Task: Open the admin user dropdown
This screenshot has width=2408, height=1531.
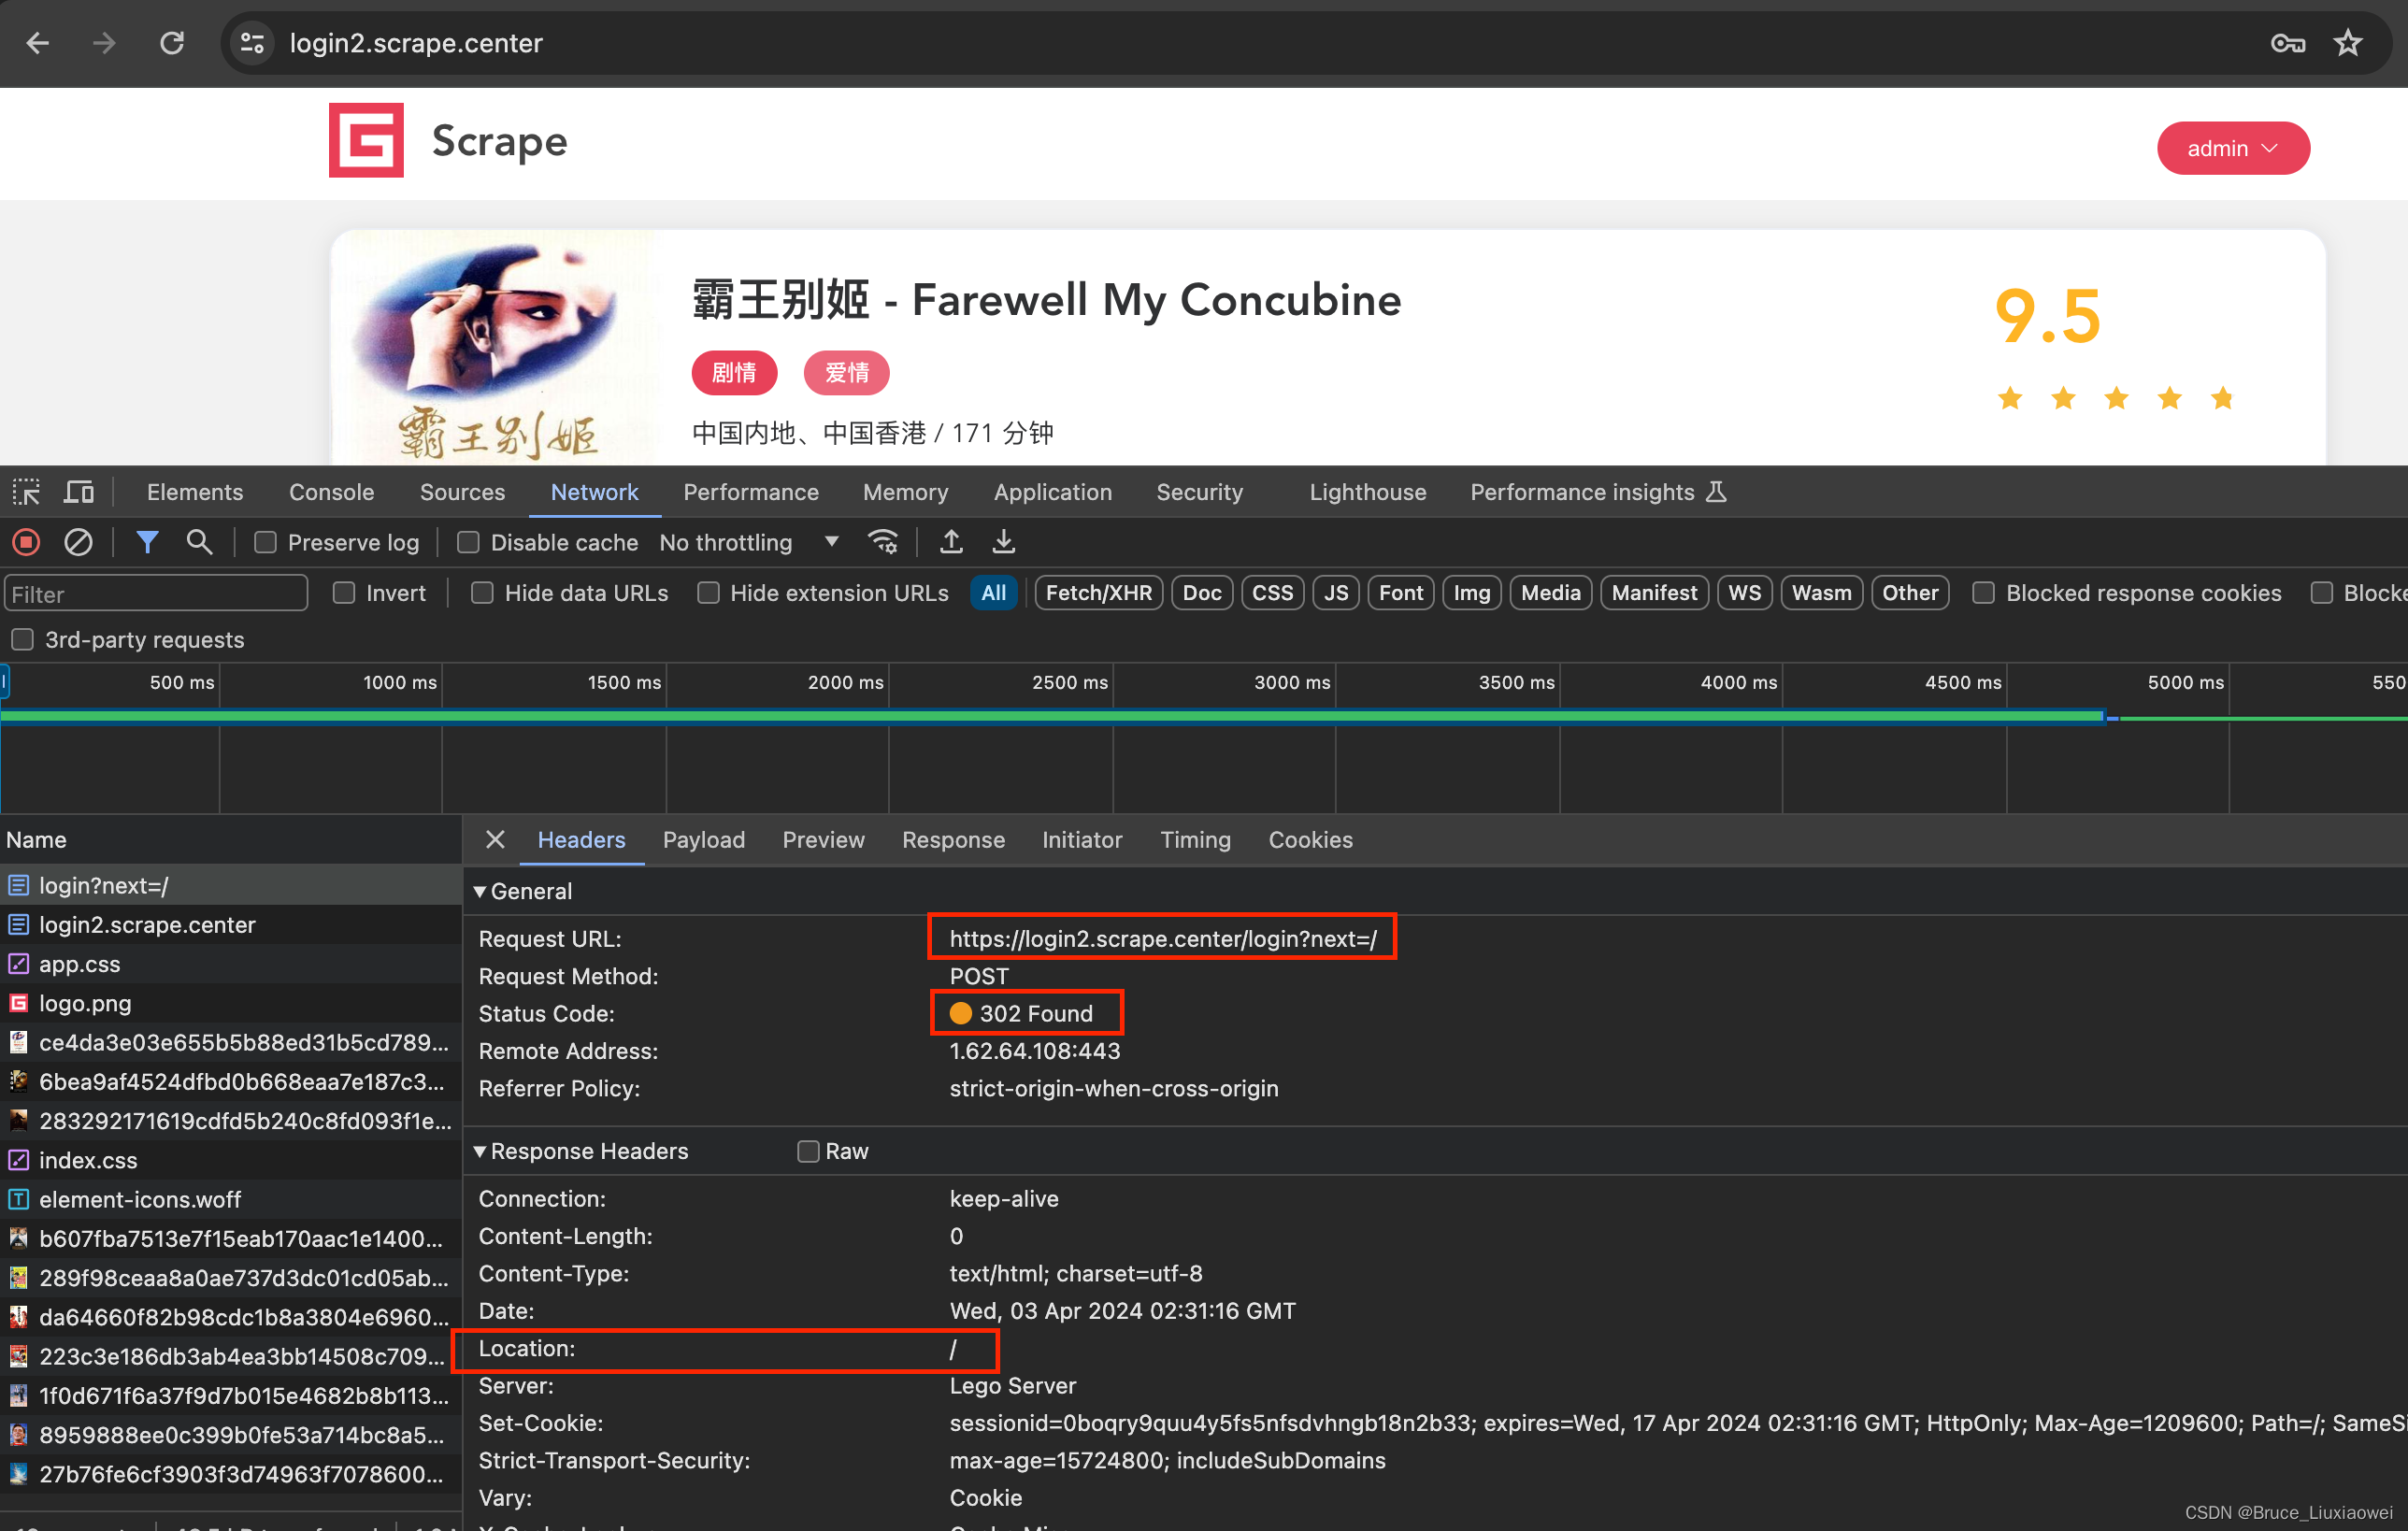Action: [x=2232, y=148]
